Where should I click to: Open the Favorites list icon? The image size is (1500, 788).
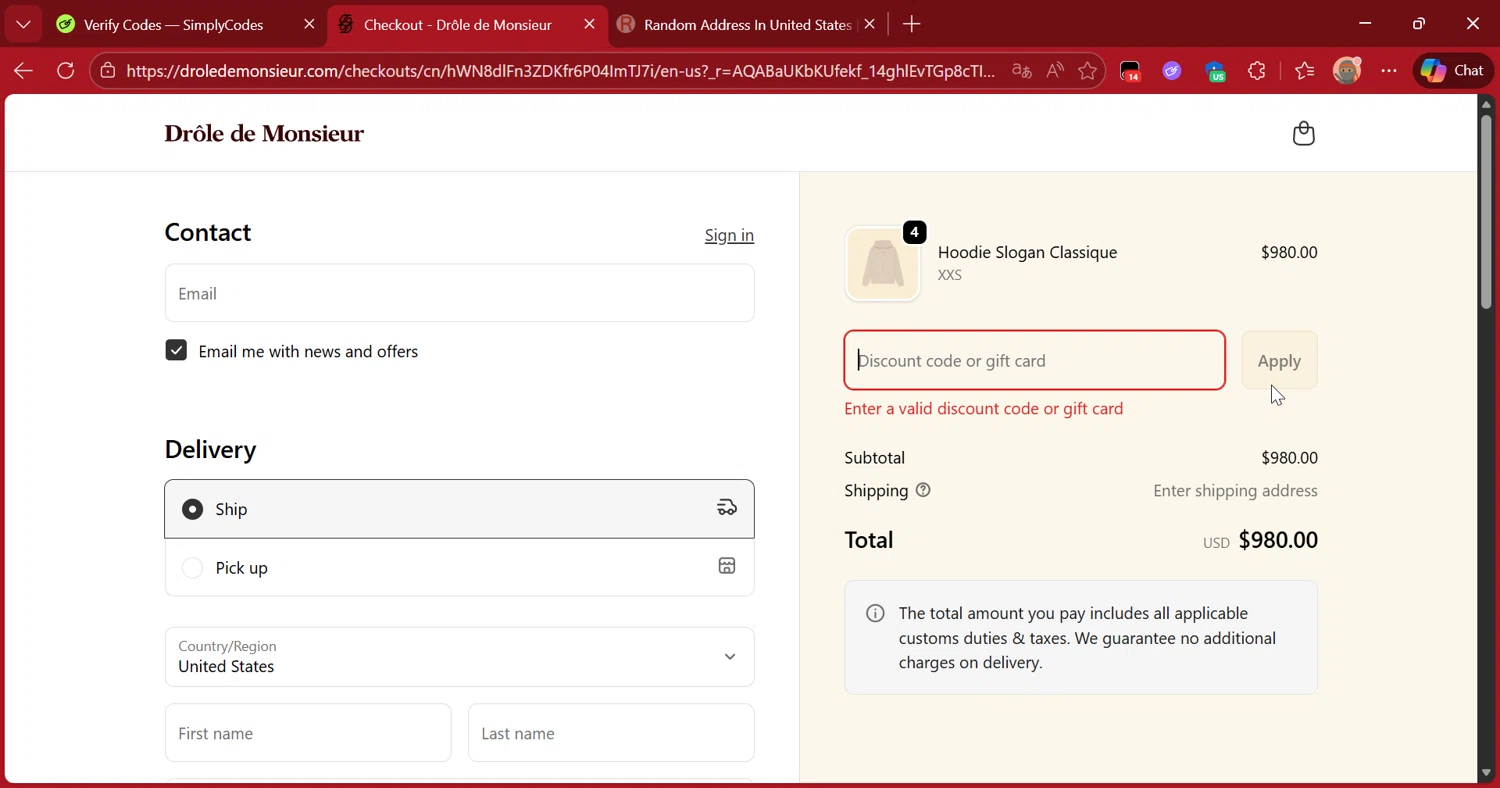click(1304, 71)
